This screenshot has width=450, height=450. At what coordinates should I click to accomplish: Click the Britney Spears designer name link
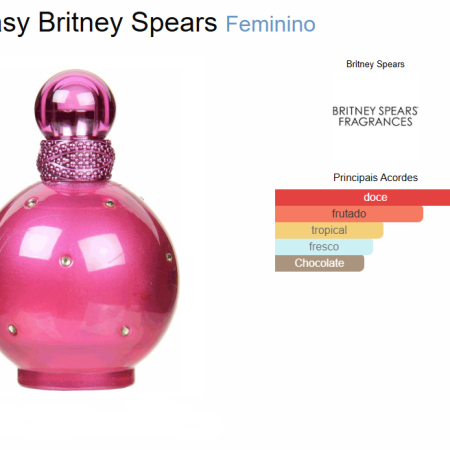(x=375, y=64)
